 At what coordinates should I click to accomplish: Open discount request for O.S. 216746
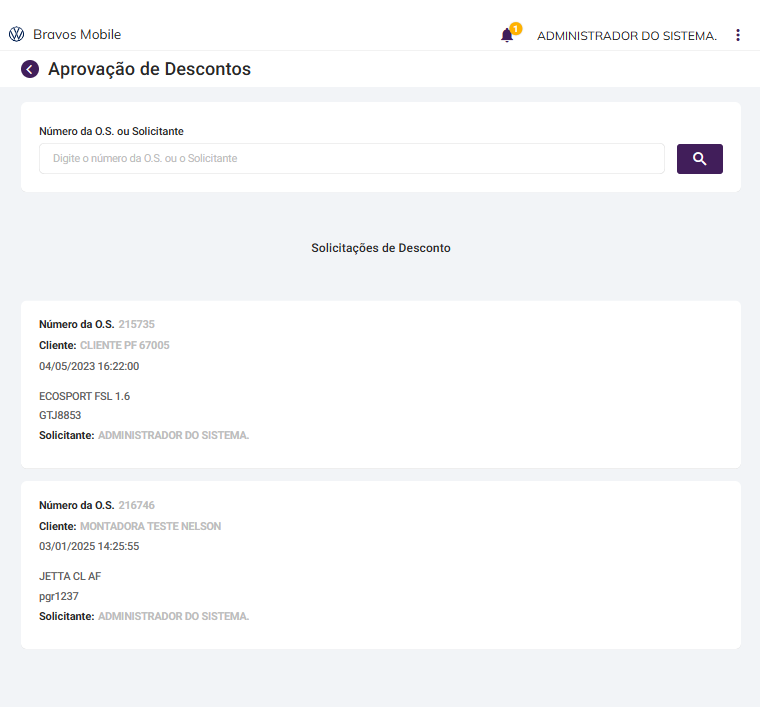[136, 505]
